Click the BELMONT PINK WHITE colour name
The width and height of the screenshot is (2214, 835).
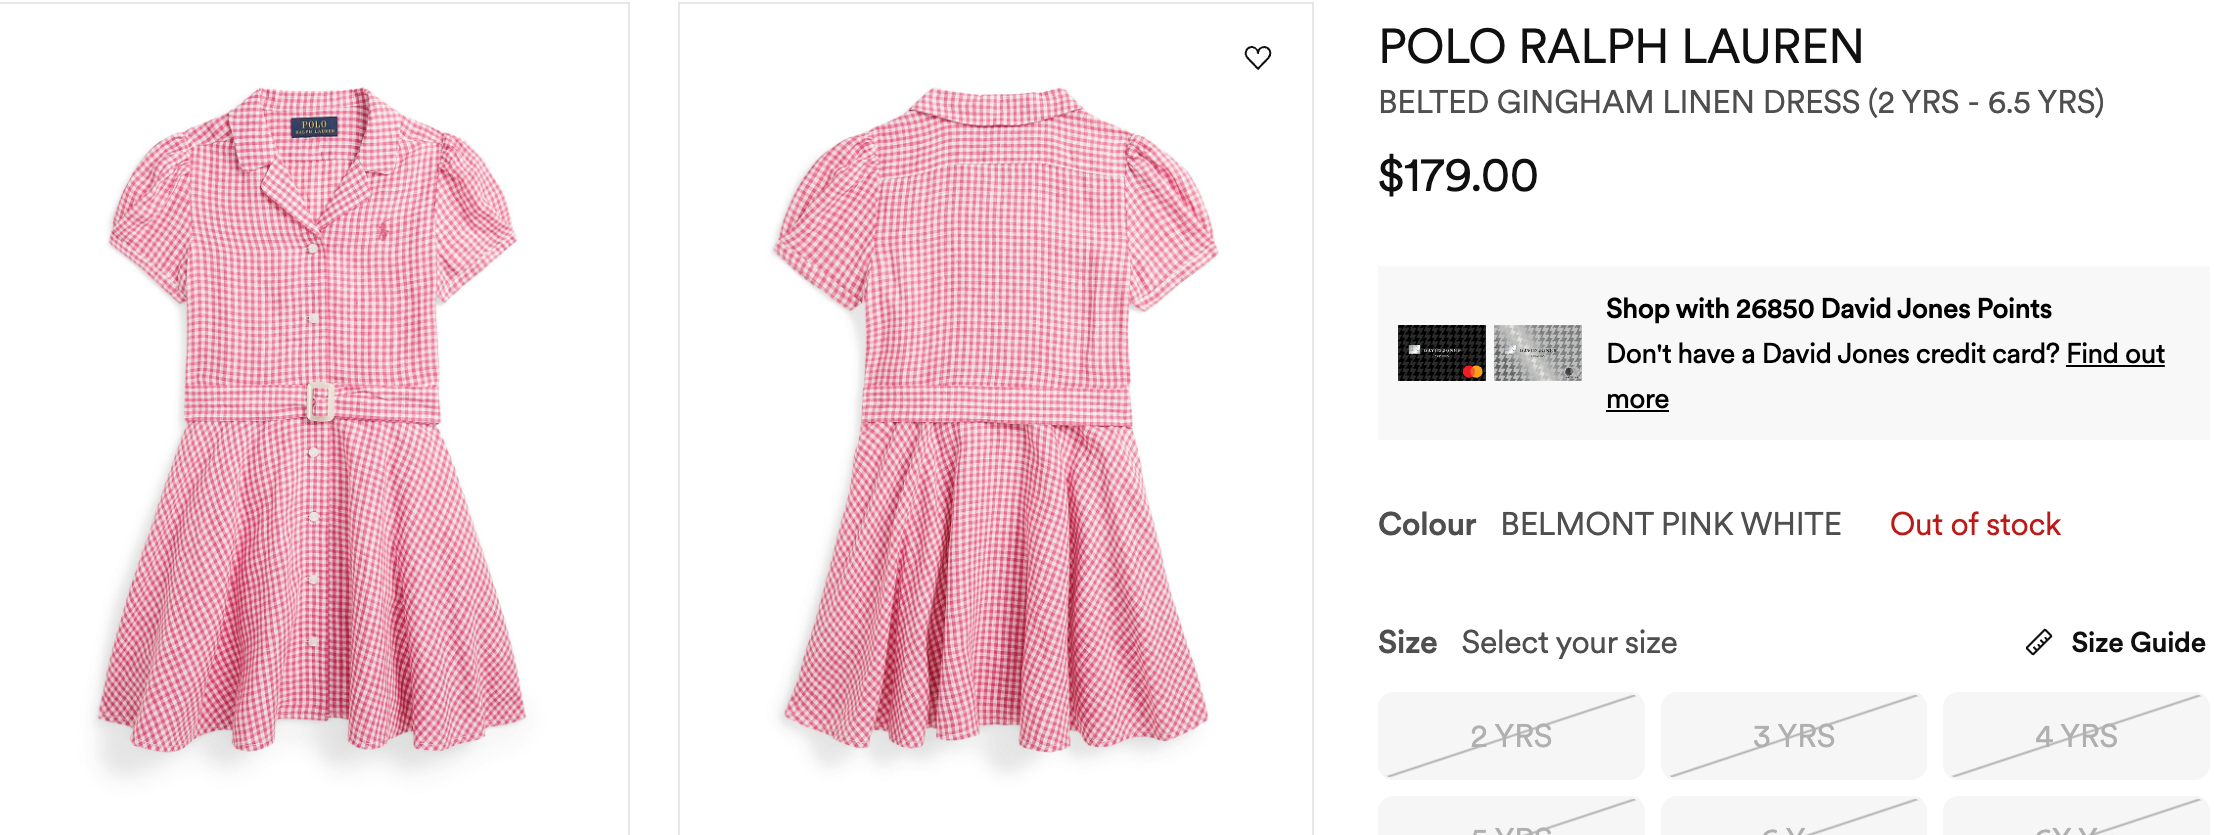(x=1670, y=524)
